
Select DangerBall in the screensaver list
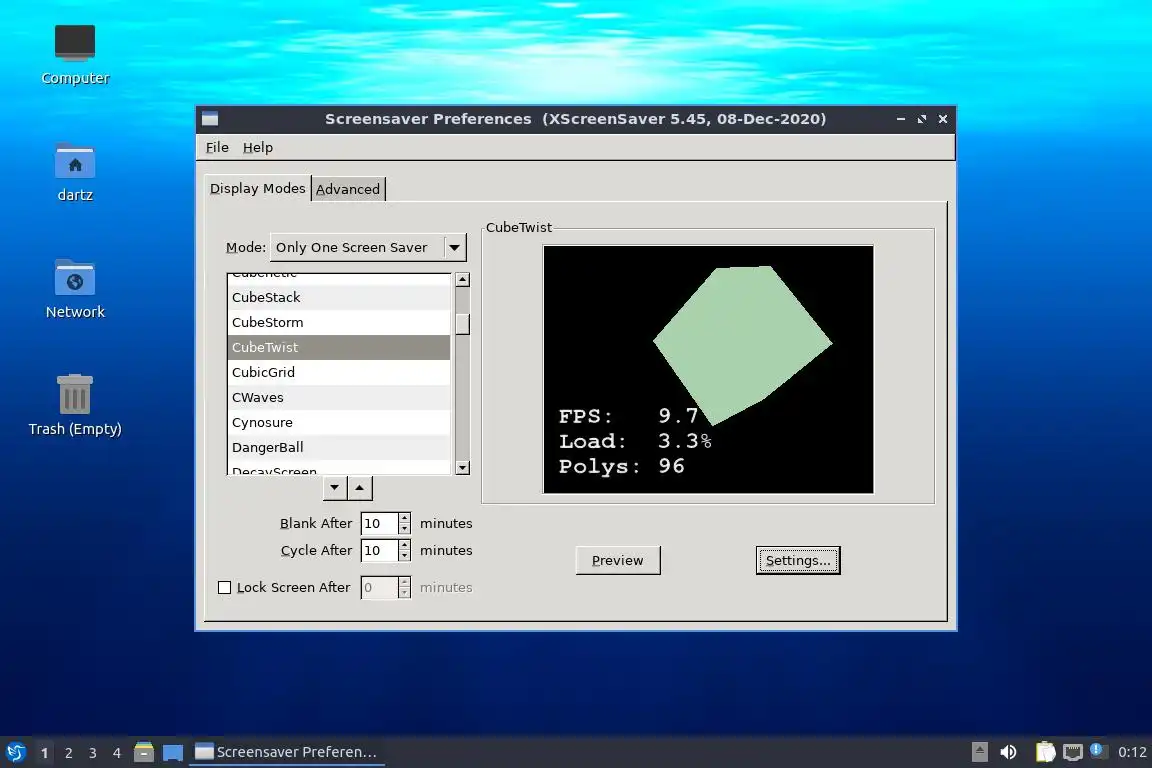pos(339,448)
